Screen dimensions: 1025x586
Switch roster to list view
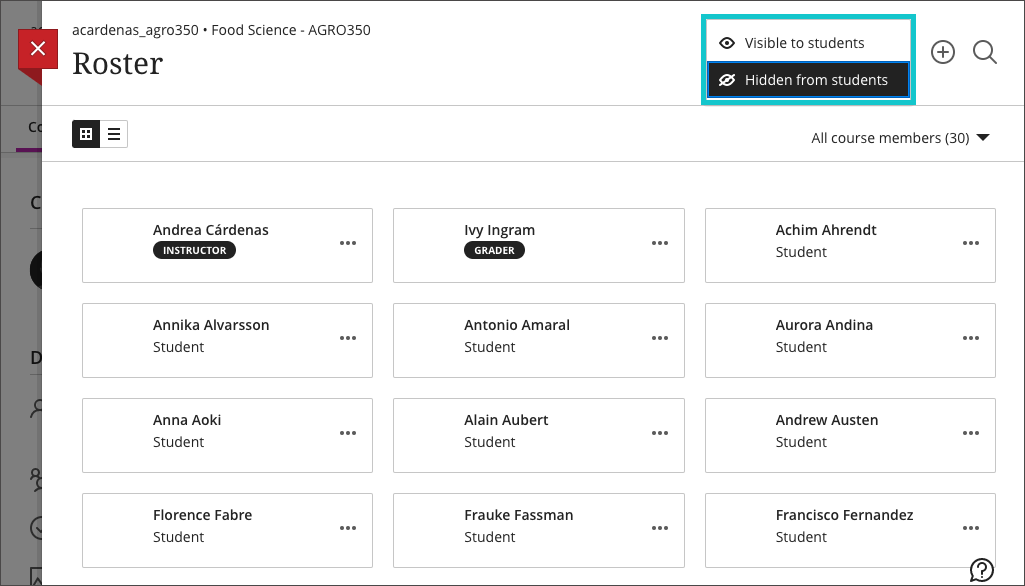tap(114, 134)
